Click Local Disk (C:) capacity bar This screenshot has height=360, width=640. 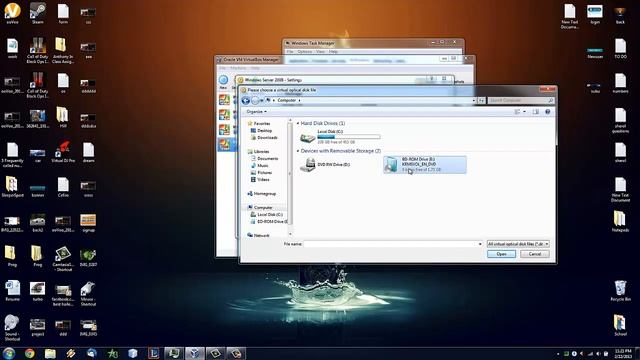coord(349,137)
